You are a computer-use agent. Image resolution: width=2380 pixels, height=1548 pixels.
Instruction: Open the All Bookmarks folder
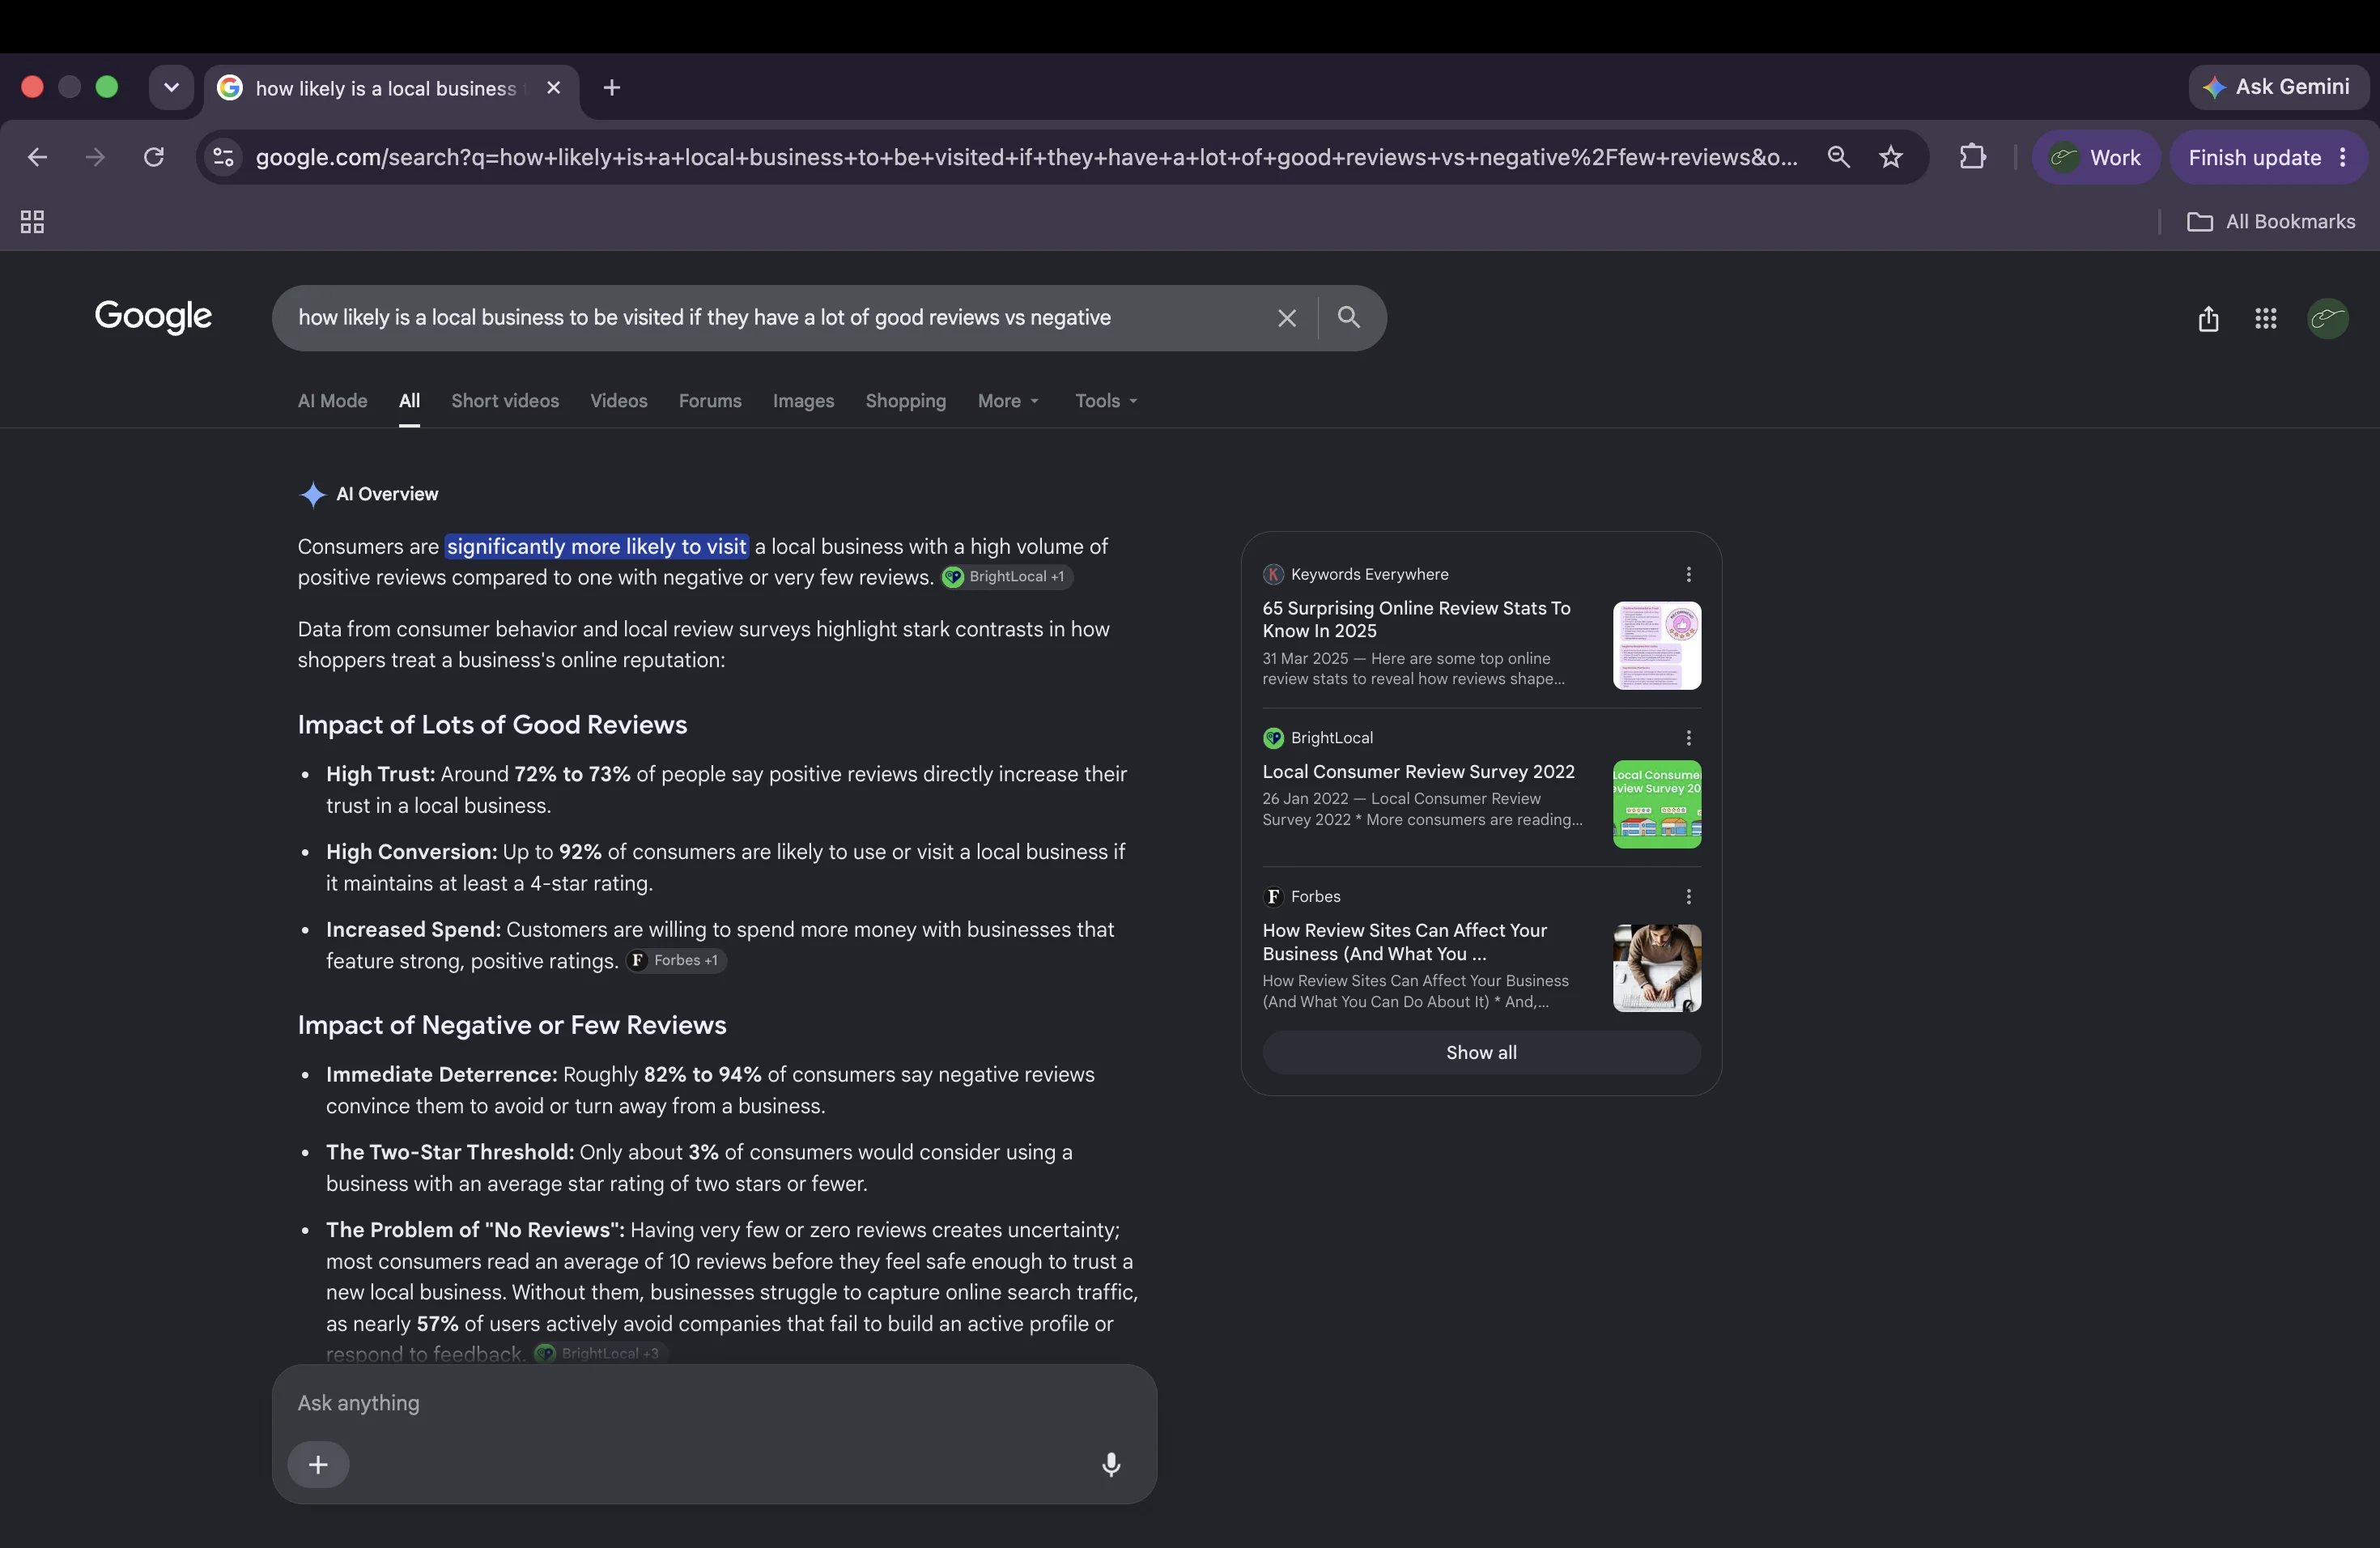(x=2271, y=222)
